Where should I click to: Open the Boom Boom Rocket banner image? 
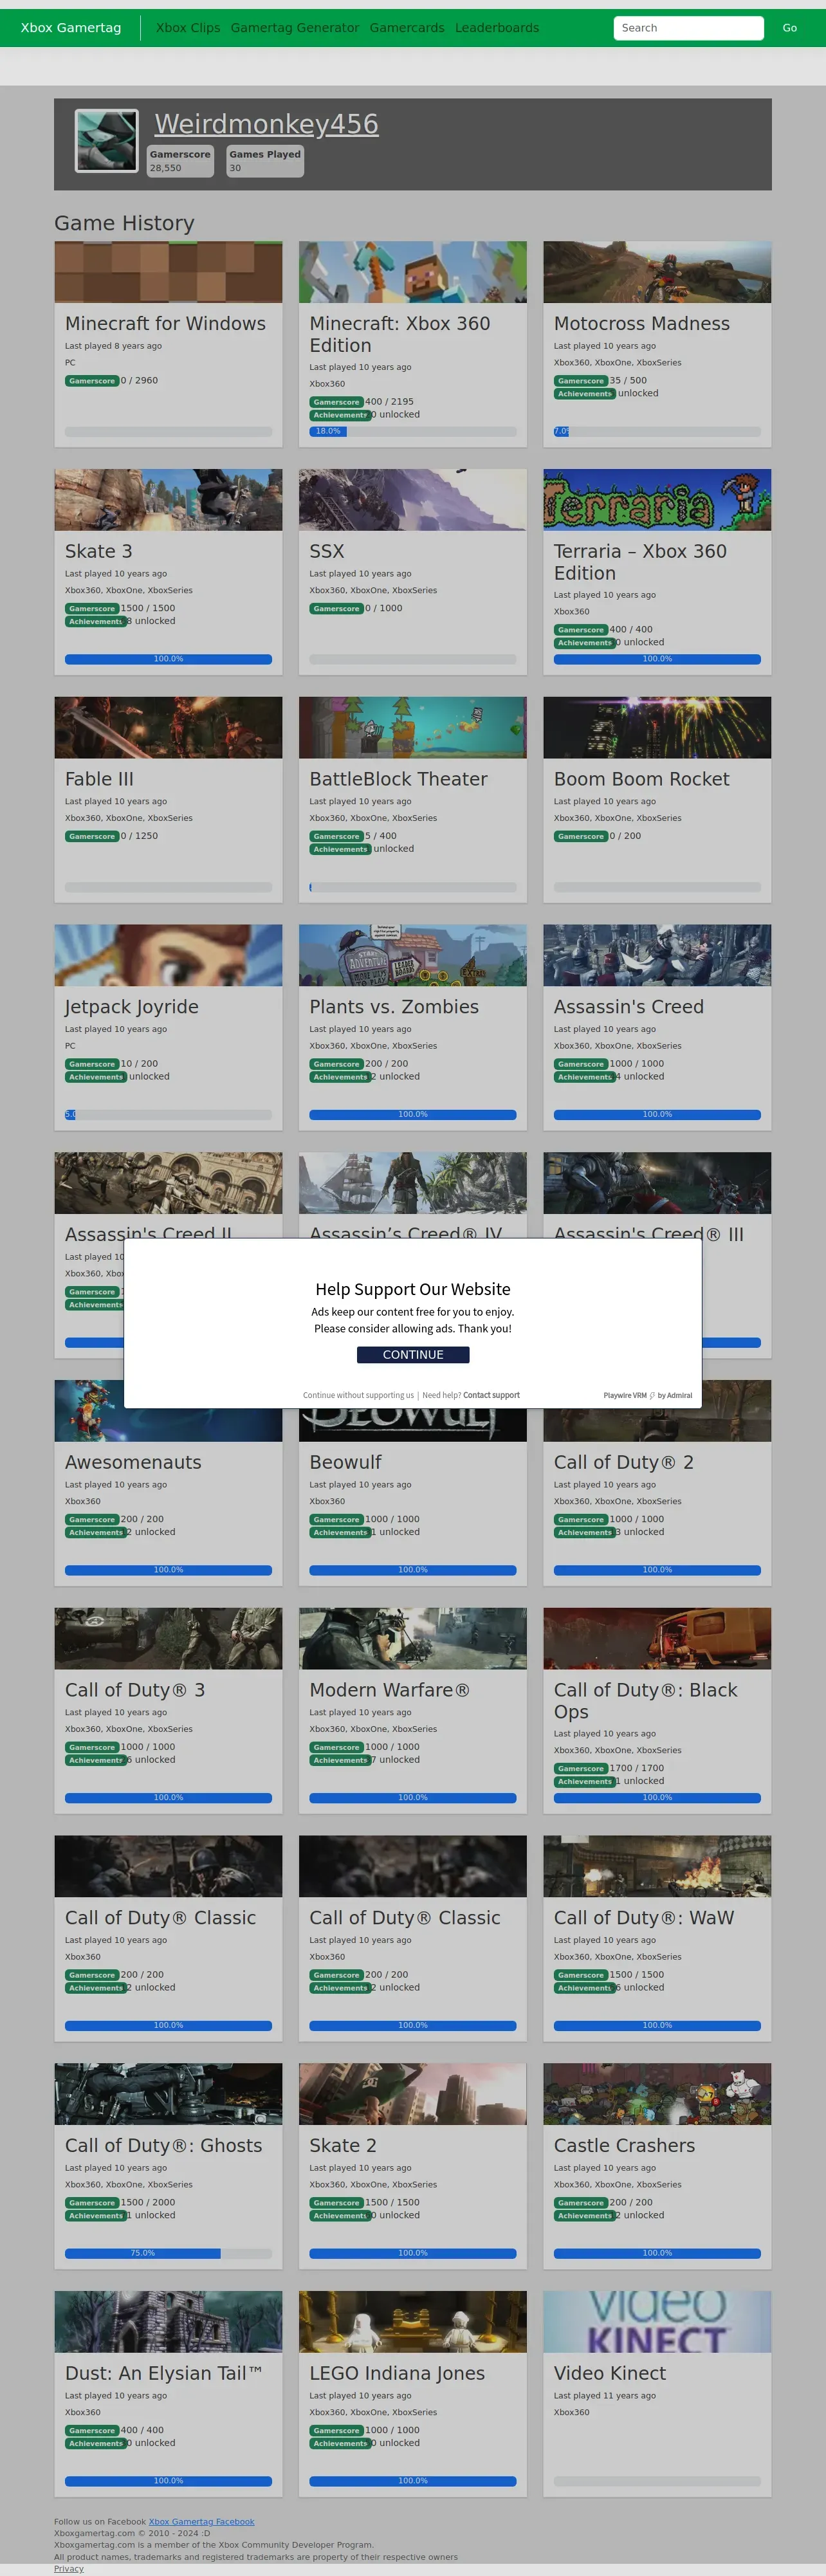tap(657, 728)
